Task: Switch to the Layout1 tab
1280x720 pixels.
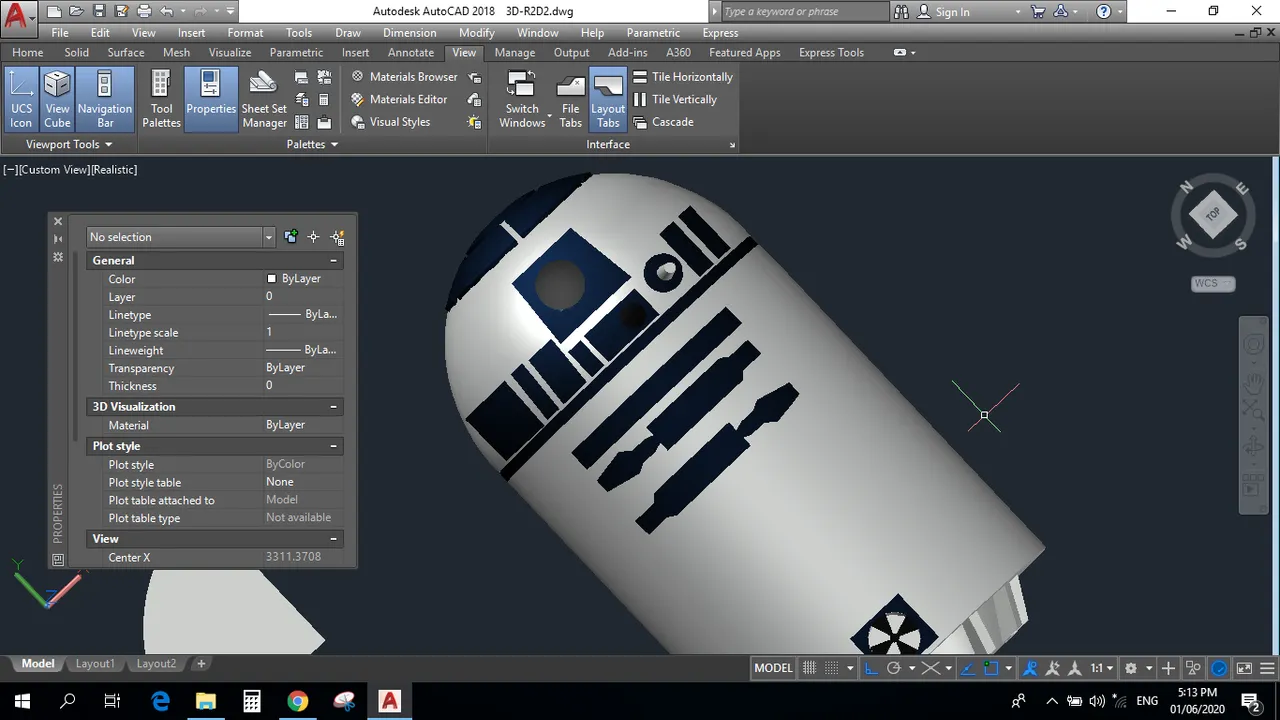Action: point(95,664)
